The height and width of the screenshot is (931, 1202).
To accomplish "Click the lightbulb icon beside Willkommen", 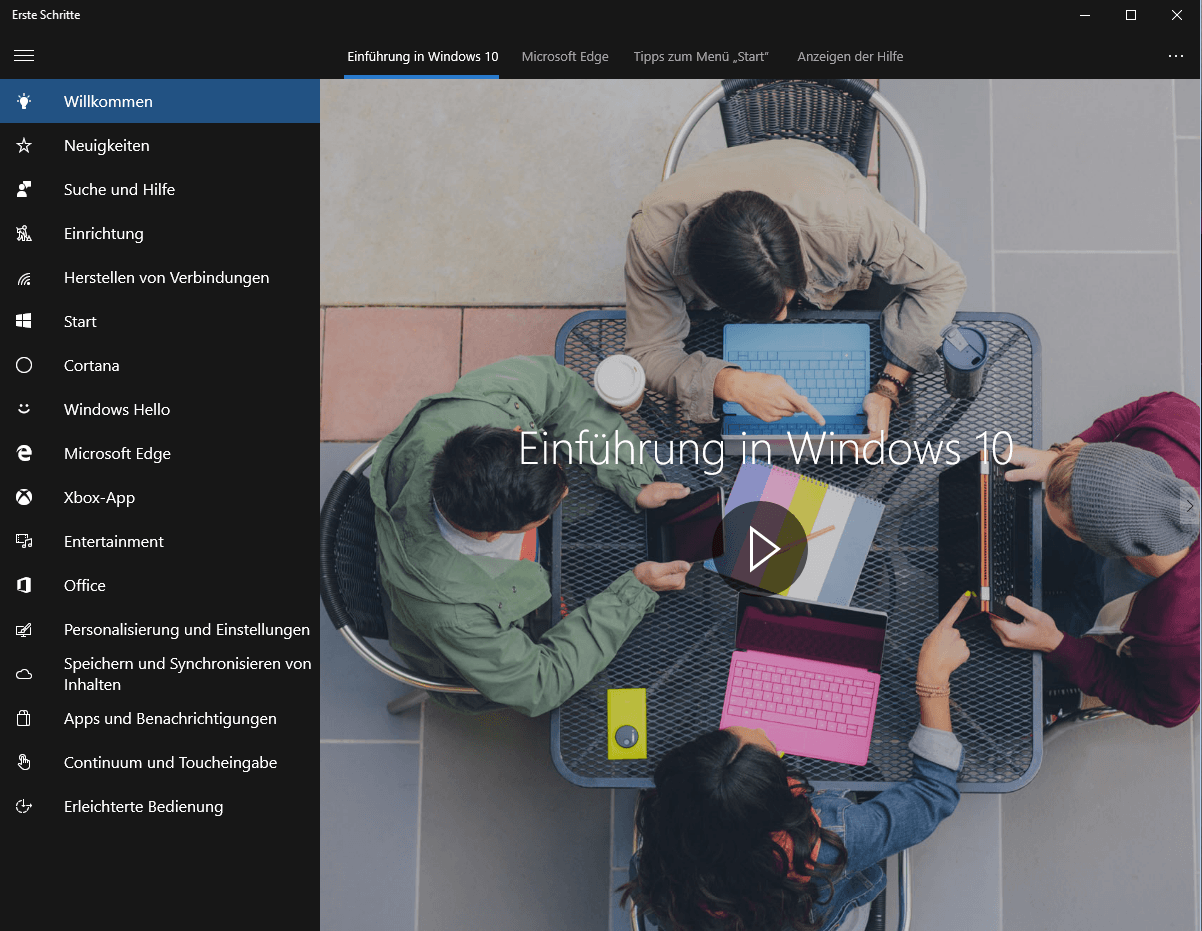I will [24, 101].
